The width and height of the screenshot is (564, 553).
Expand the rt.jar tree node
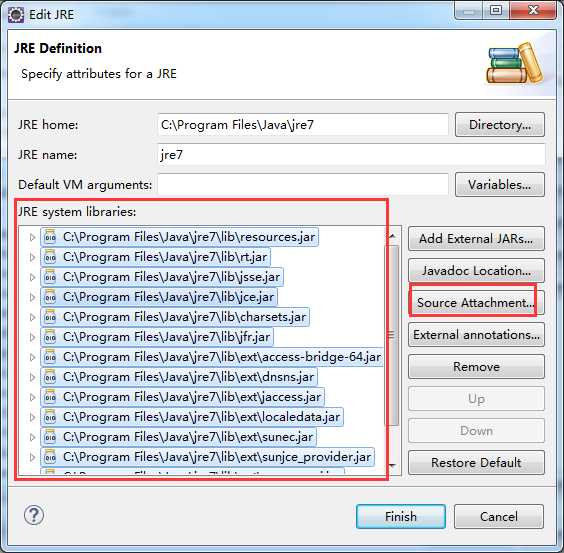pyautogui.click(x=32, y=257)
